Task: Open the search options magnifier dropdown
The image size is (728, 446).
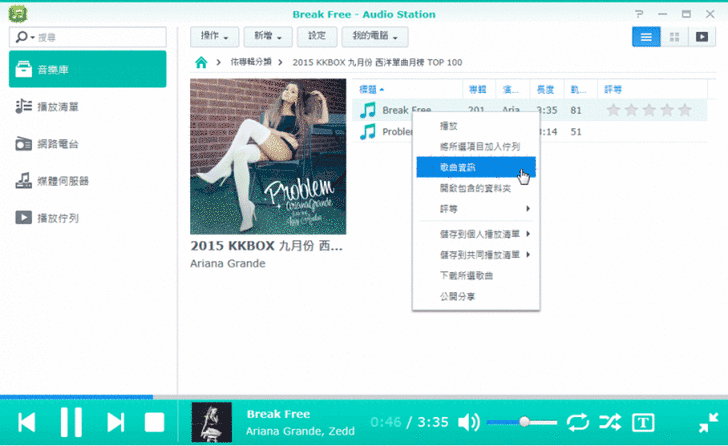Action: [x=24, y=37]
